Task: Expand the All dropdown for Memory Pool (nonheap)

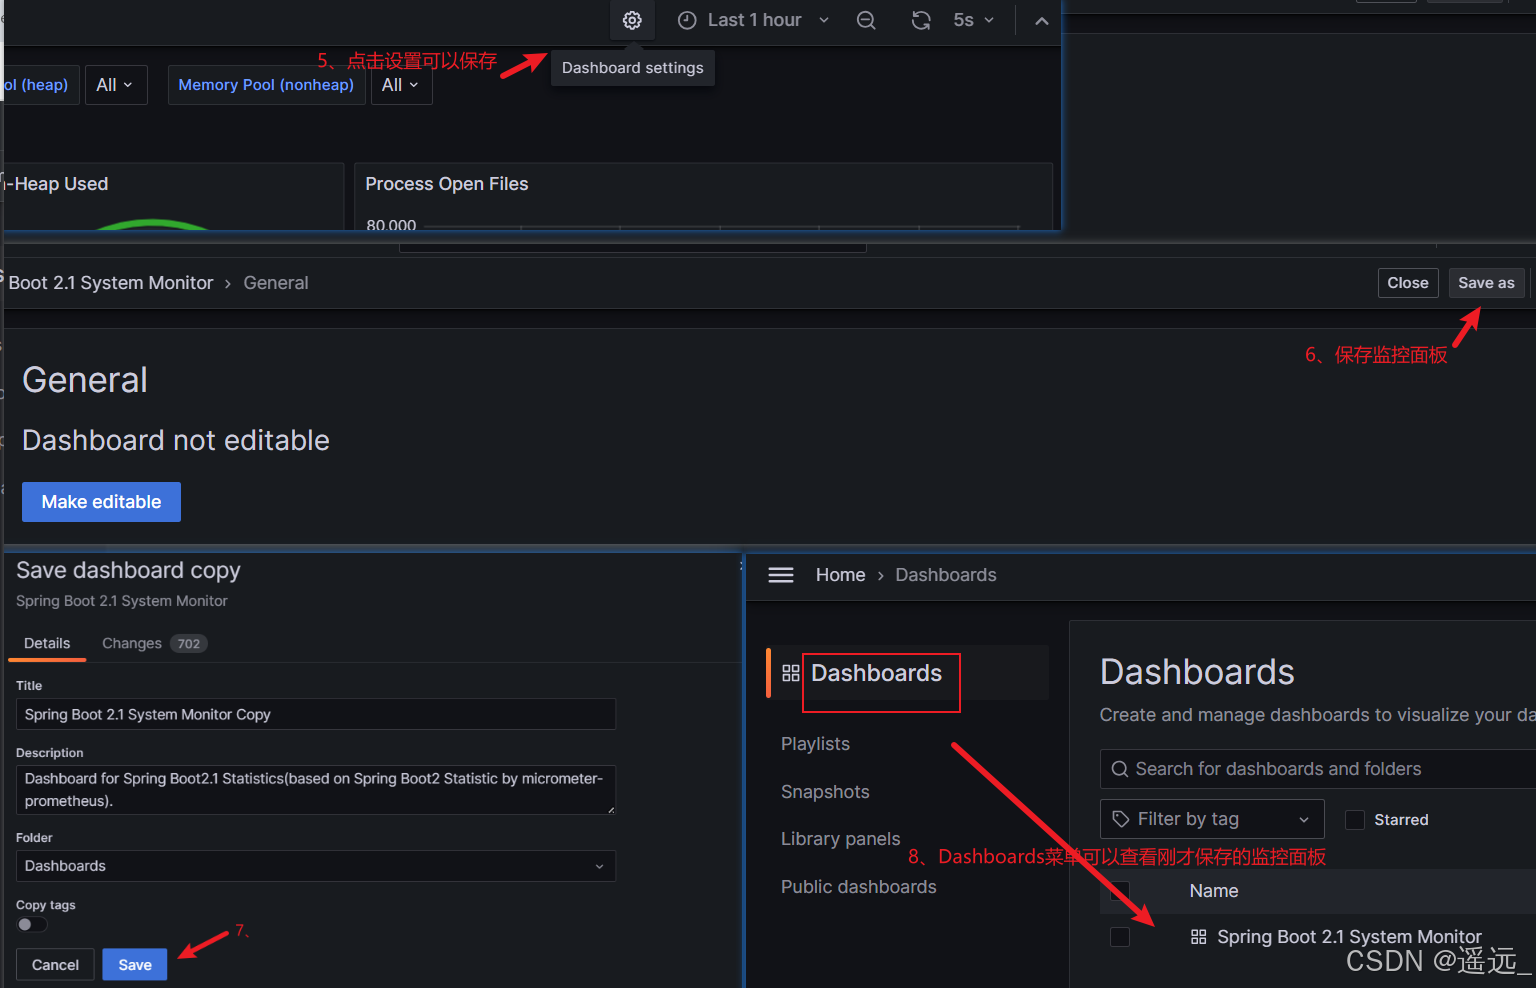Action: 401,85
